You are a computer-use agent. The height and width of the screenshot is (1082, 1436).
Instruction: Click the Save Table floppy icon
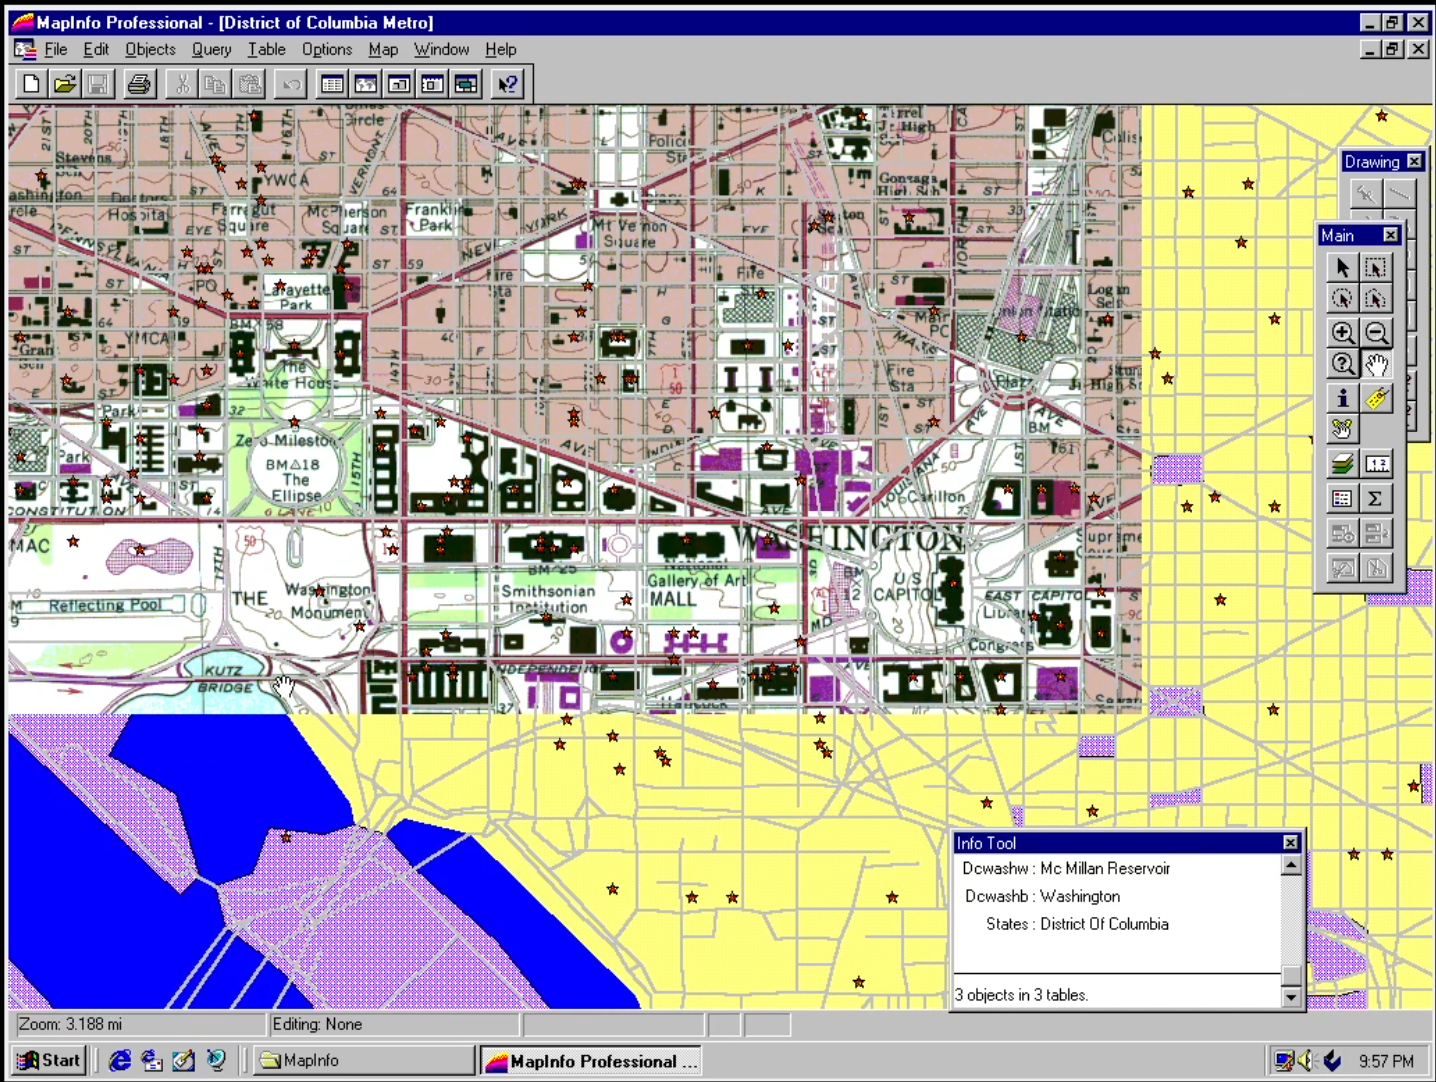tap(98, 84)
